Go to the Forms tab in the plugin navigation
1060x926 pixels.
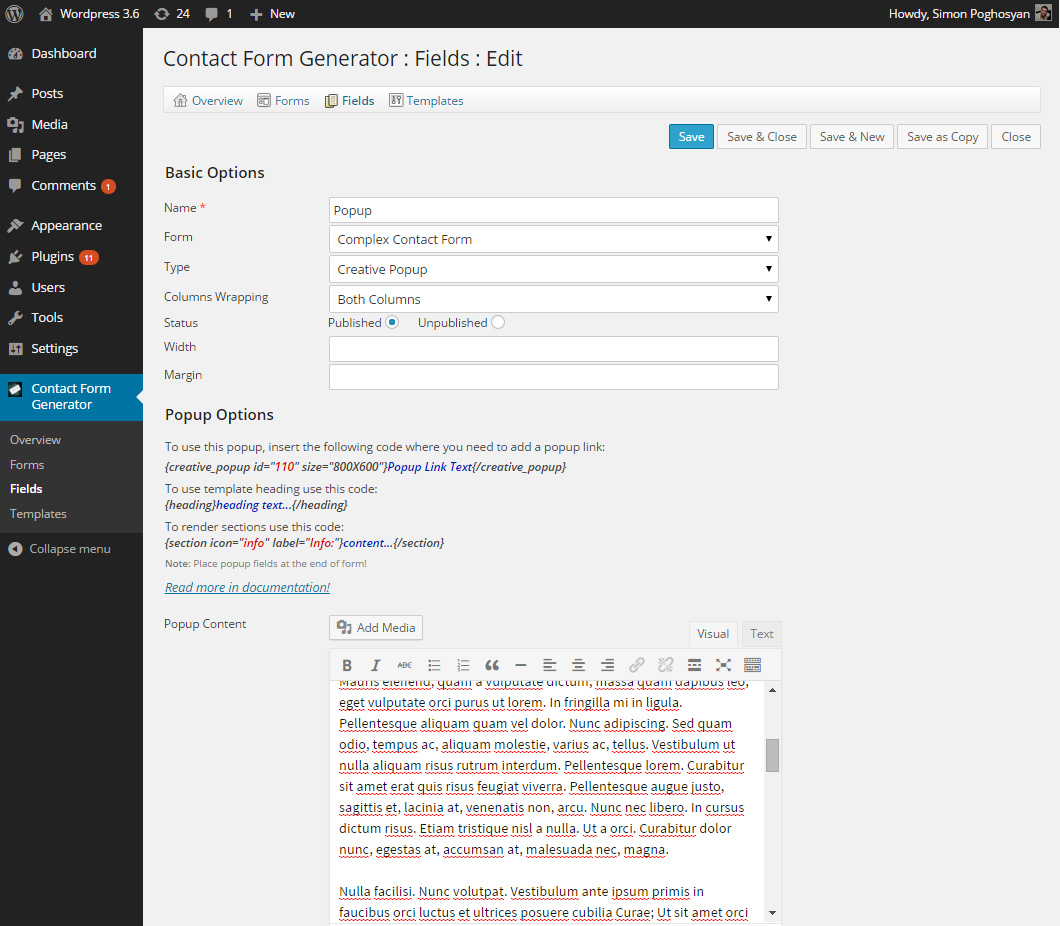point(283,101)
